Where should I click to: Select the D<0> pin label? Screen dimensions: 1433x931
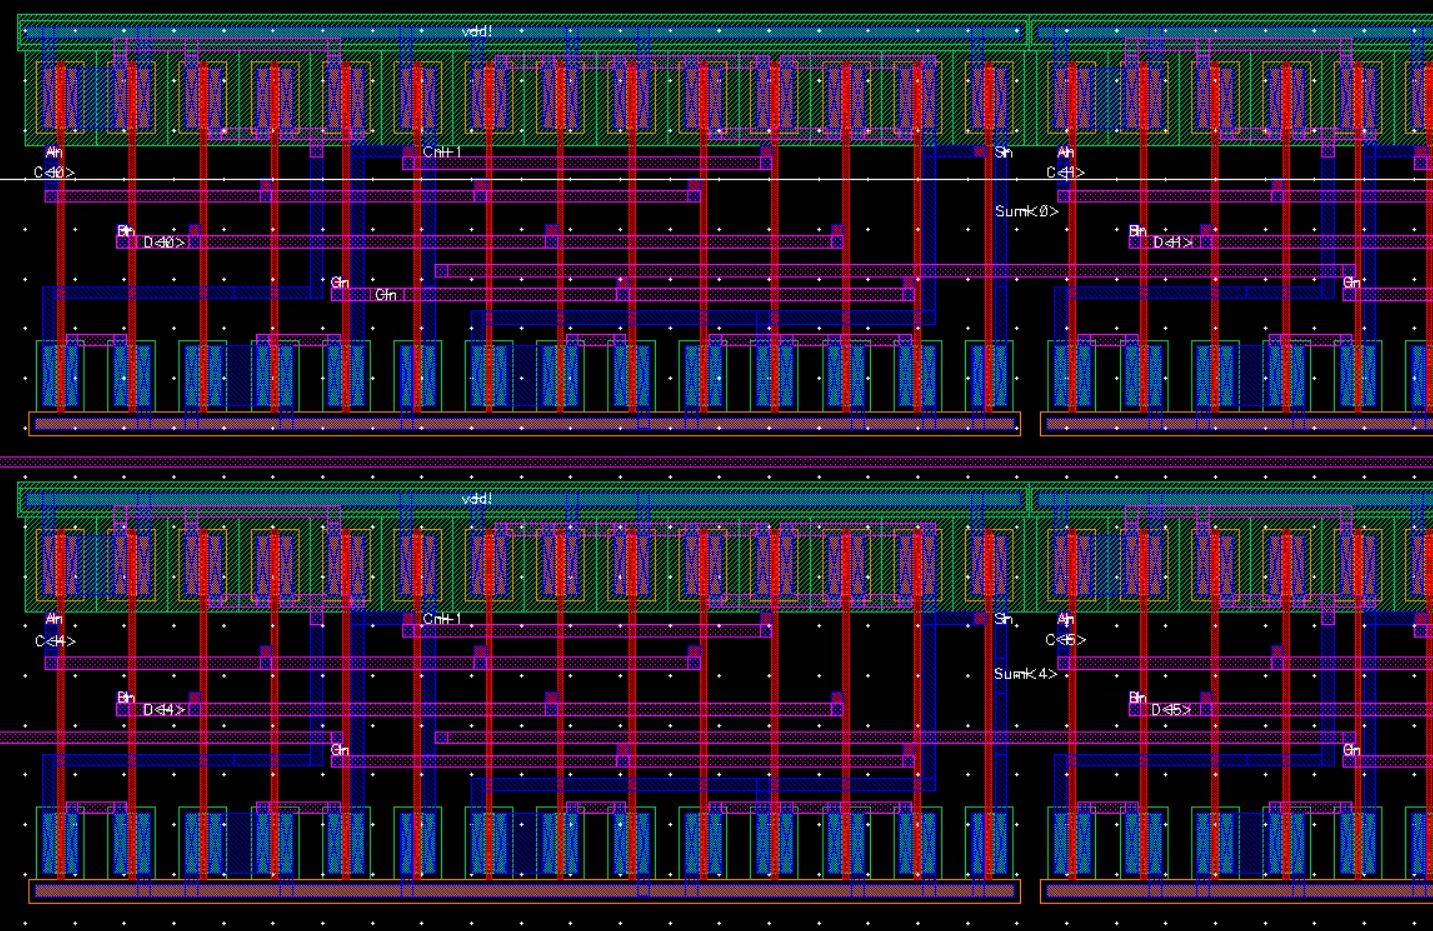pos(164,242)
